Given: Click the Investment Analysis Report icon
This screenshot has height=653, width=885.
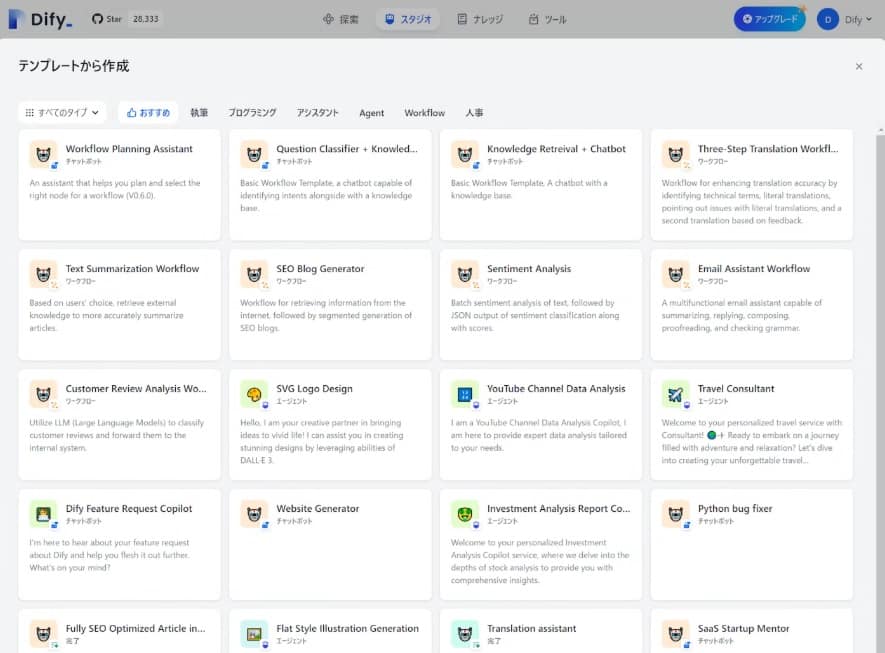Looking at the screenshot, I should click(x=465, y=514).
